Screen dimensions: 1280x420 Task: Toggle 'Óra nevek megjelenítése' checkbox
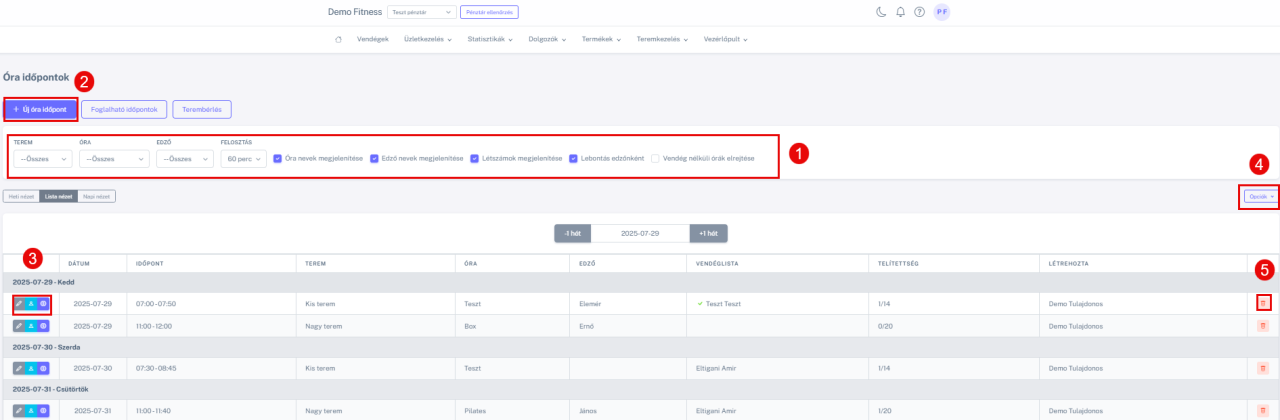[x=278, y=158]
